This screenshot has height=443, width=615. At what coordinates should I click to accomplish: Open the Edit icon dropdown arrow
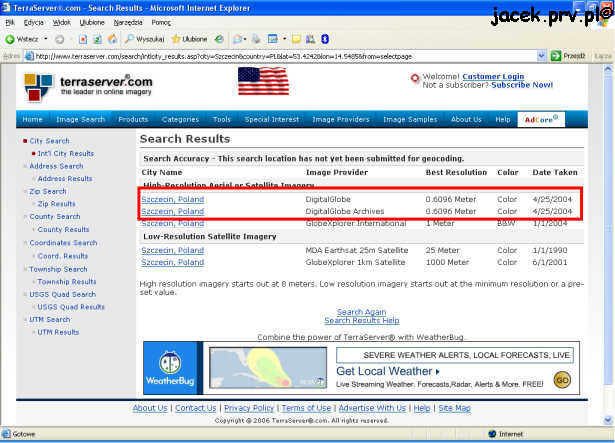pyautogui.click(x=284, y=39)
